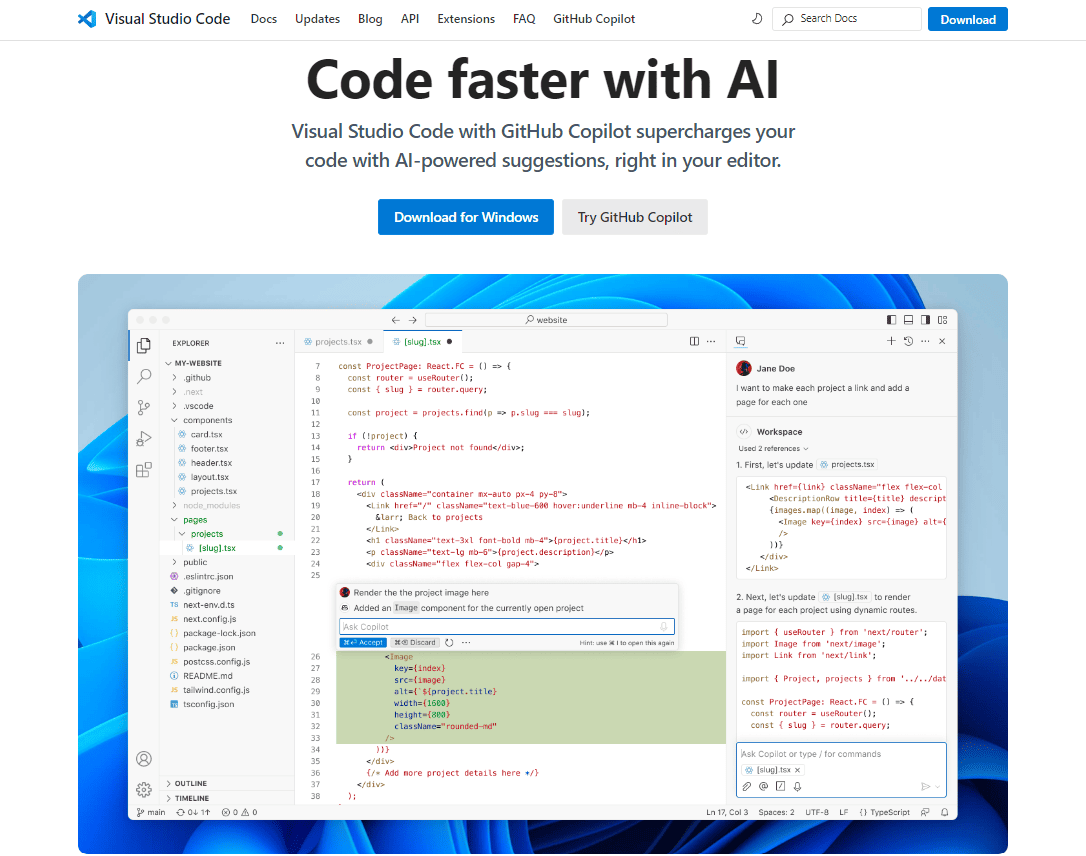Click the editor more actions ellipsis
Screen dimensions: 1086x856
point(711,341)
